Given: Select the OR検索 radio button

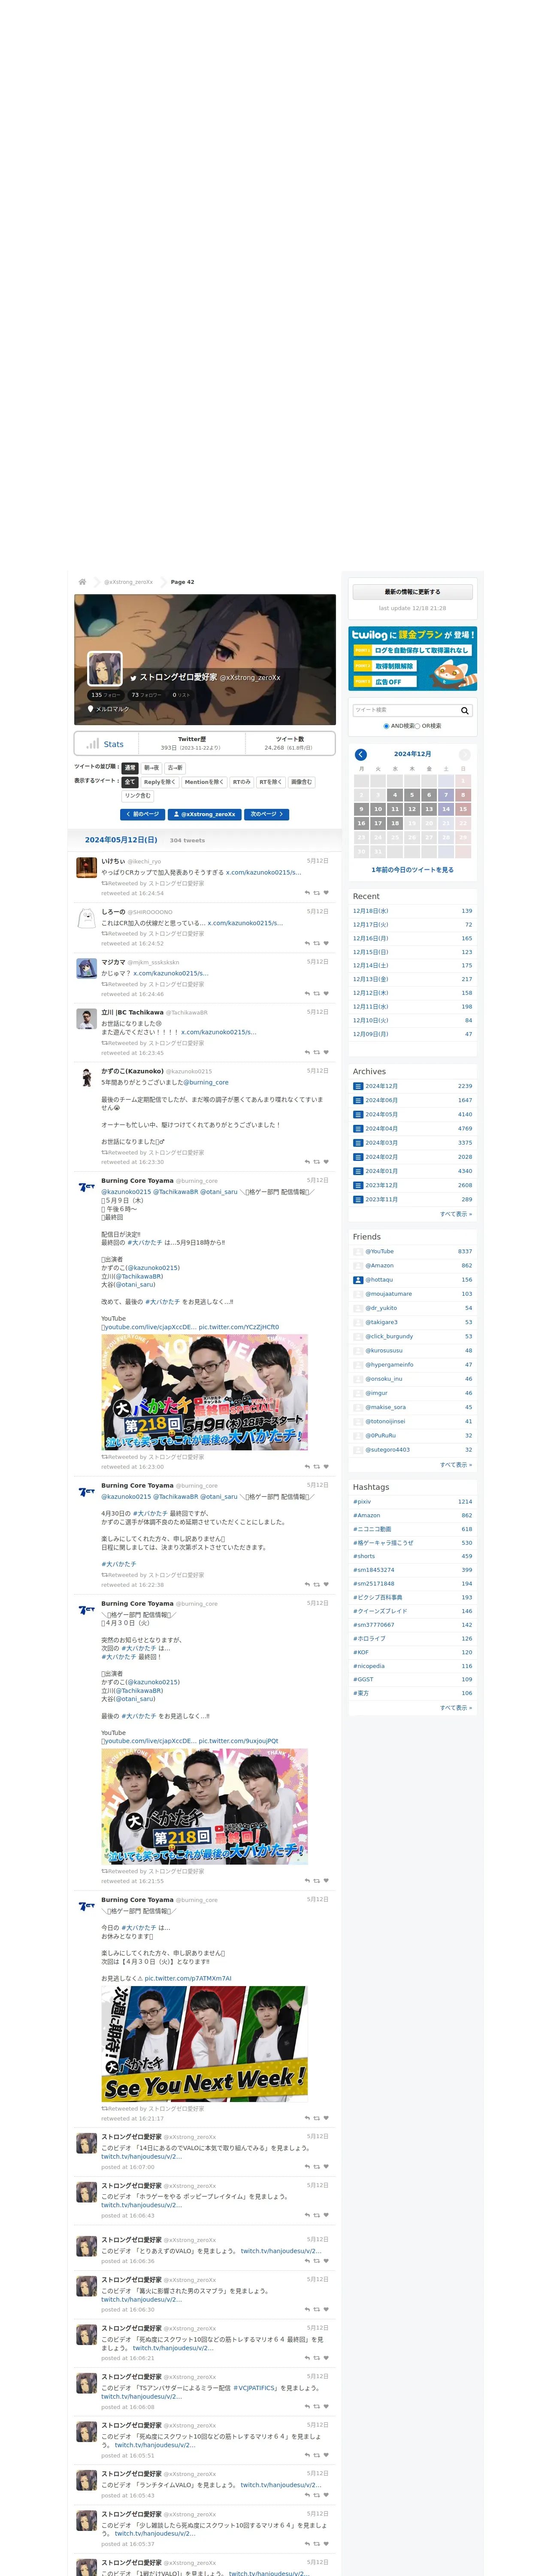Looking at the screenshot, I should 418,726.
